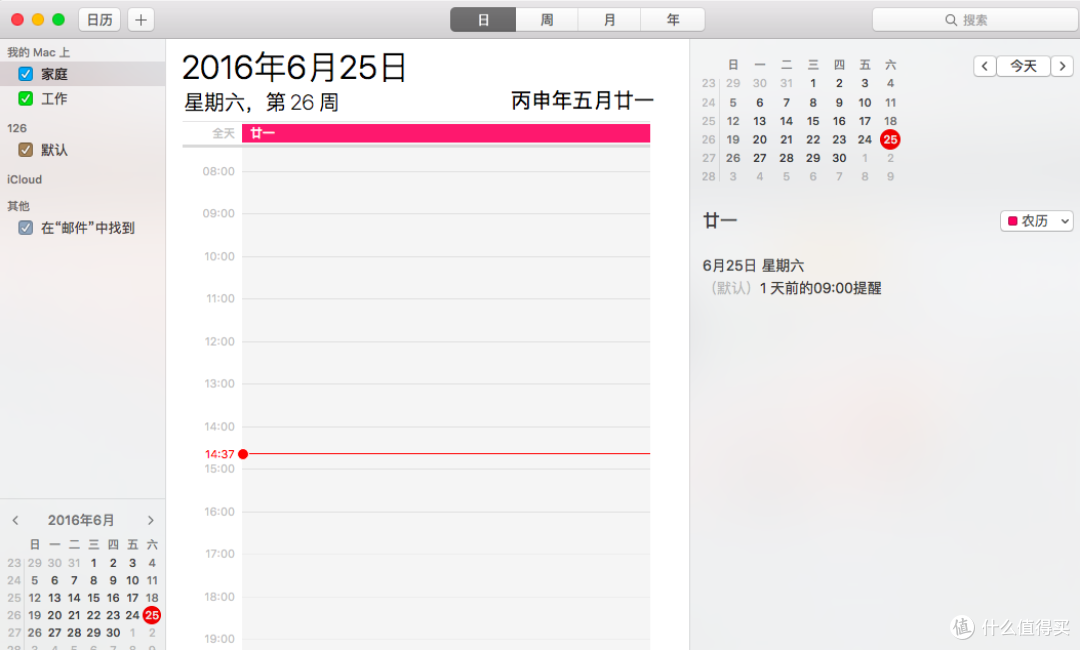Go to next month in sidebar mini calendar
This screenshot has width=1080, height=650.
pyautogui.click(x=151, y=521)
